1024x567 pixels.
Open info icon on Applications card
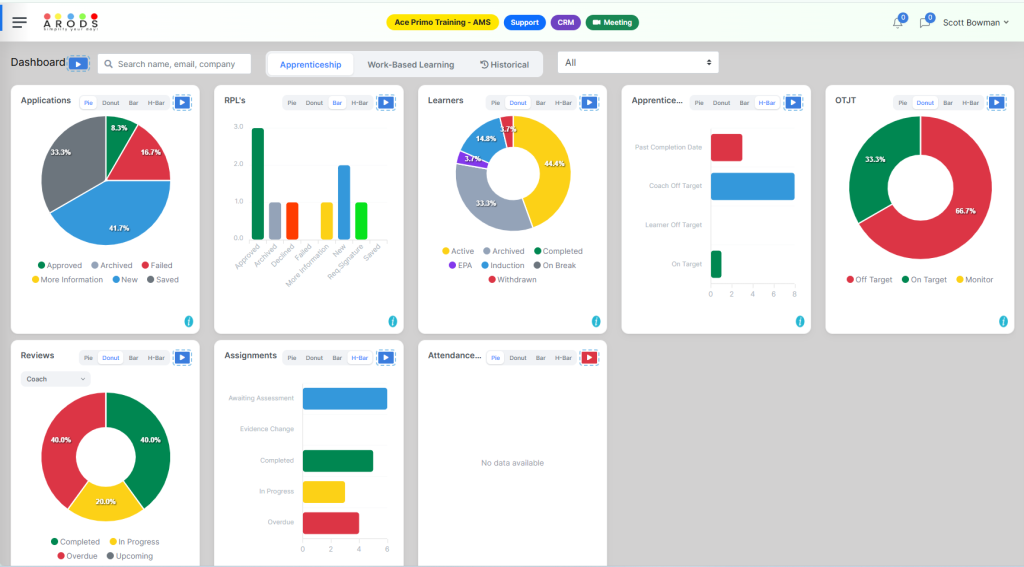pyautogui.click(x=189, y=321)
